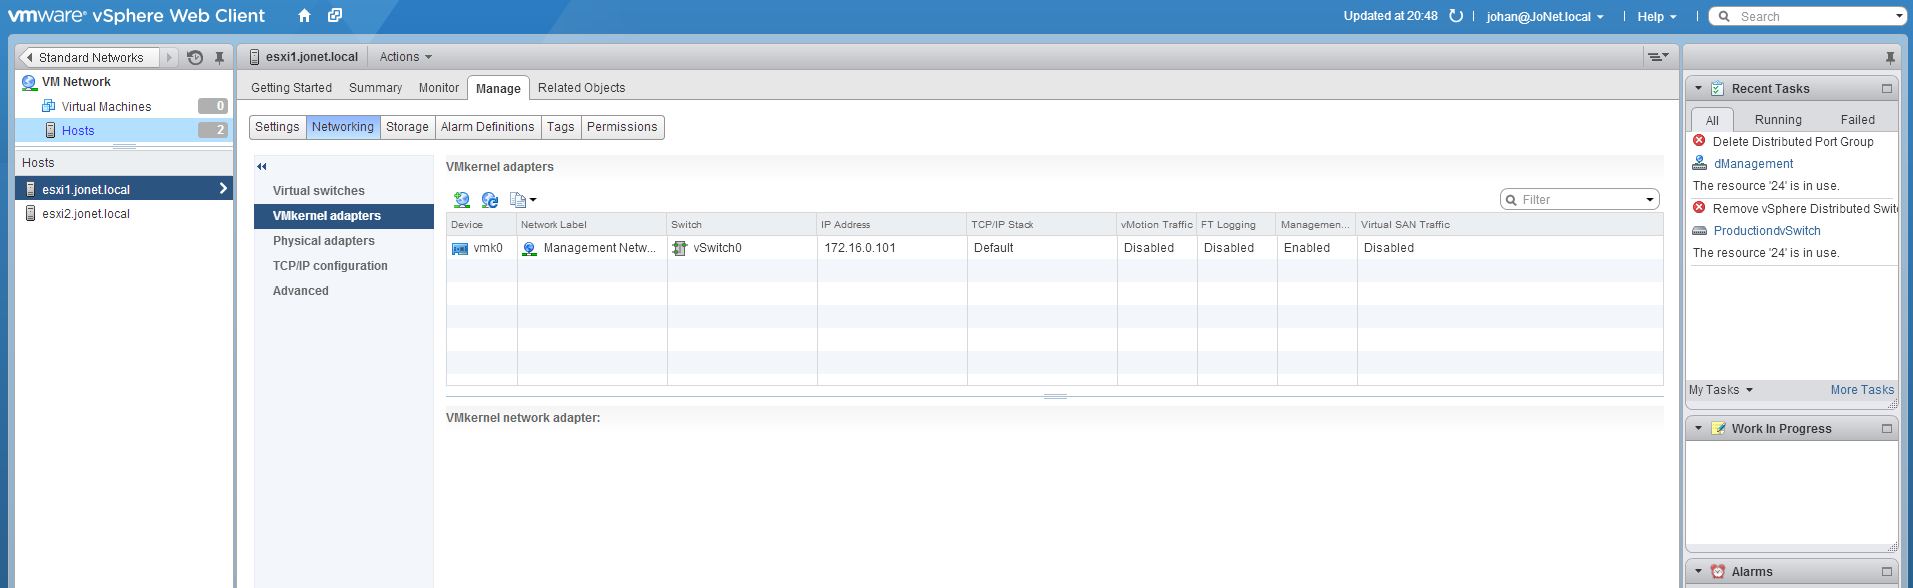
Task: Open the My Tasks dropdown
Action: point(1721,390)
